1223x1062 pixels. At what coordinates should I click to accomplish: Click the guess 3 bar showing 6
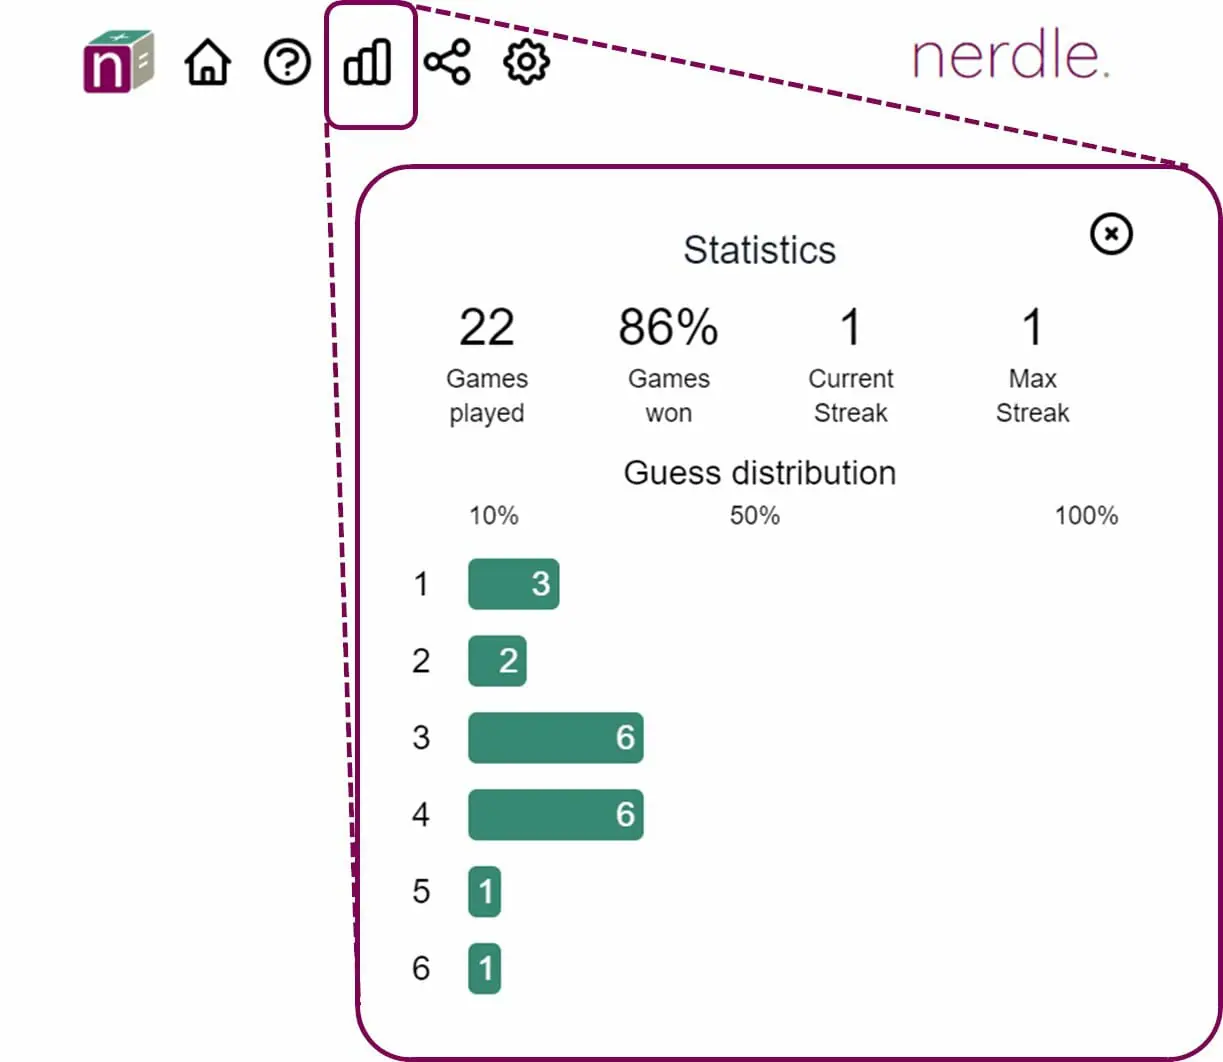[x=555, y=738]
